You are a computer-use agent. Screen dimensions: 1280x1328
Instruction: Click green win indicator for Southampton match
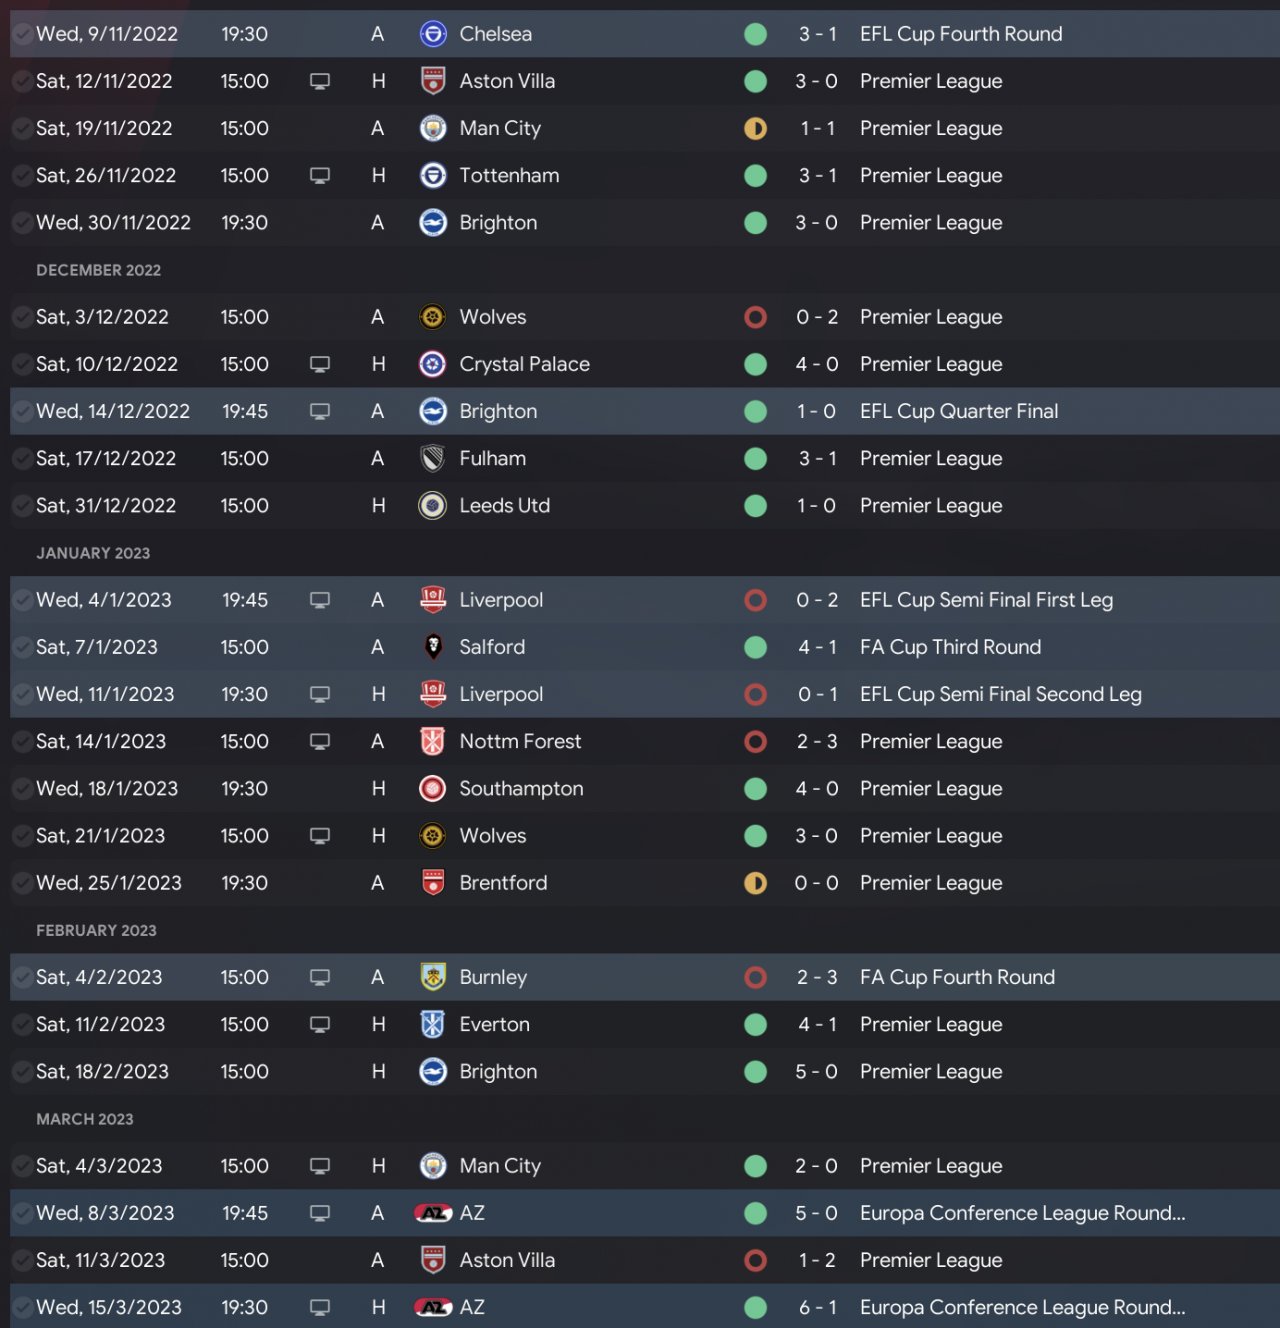coord(756,789)
